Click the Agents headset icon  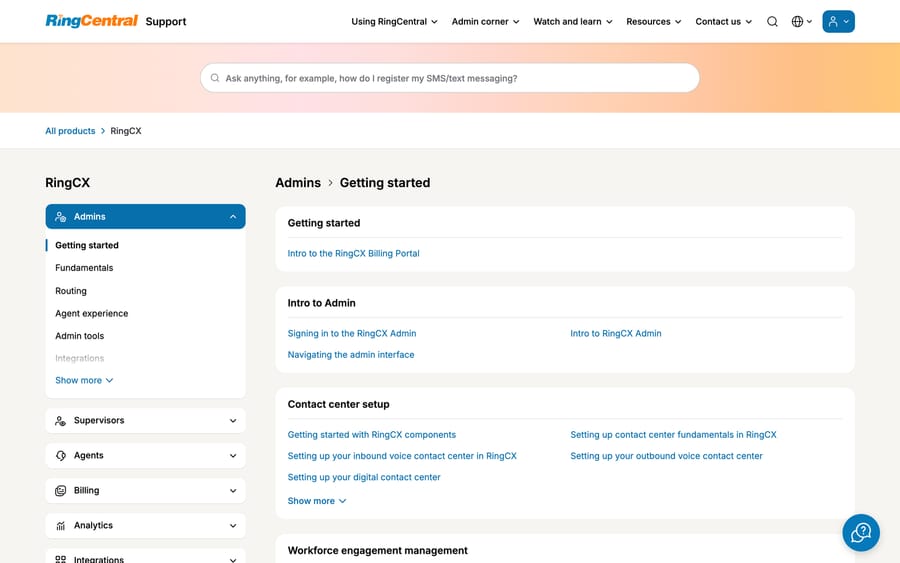click(x=60, y=456)
